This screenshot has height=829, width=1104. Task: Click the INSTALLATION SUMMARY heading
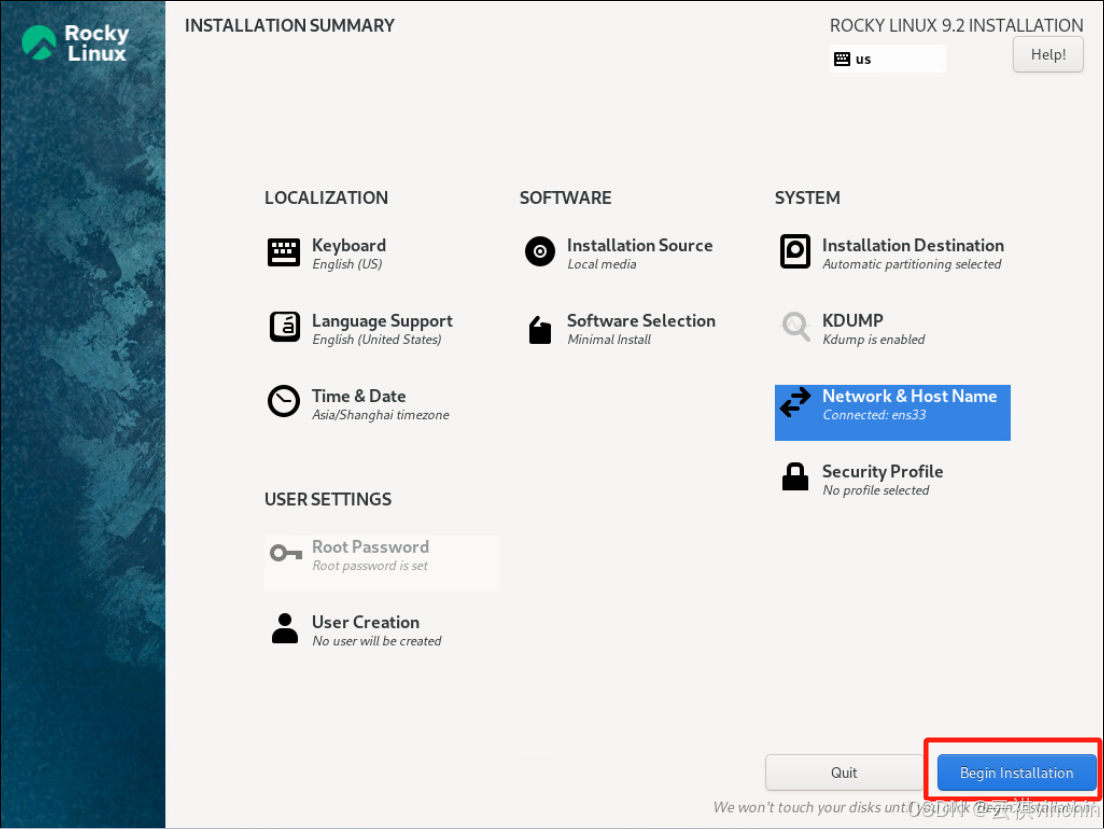click(289, 25)
